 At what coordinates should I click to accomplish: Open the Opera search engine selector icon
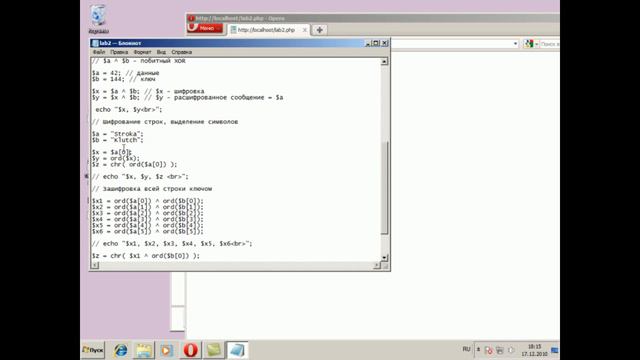click(529, 44)
